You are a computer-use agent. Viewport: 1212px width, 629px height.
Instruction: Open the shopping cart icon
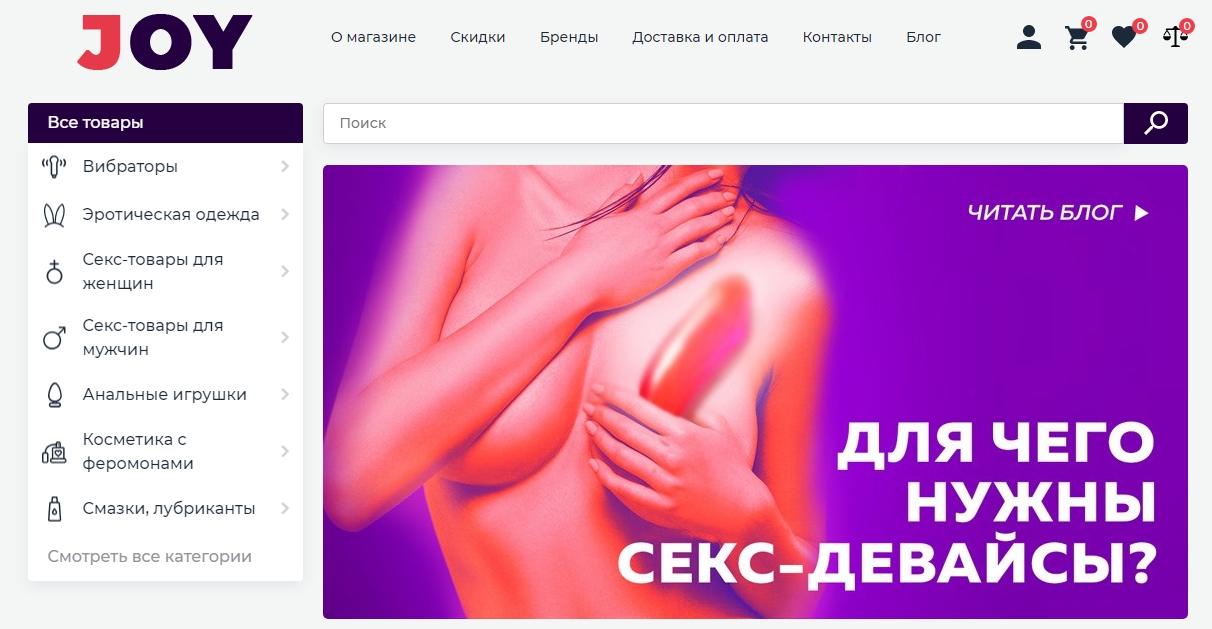[x=1077, y=37]
